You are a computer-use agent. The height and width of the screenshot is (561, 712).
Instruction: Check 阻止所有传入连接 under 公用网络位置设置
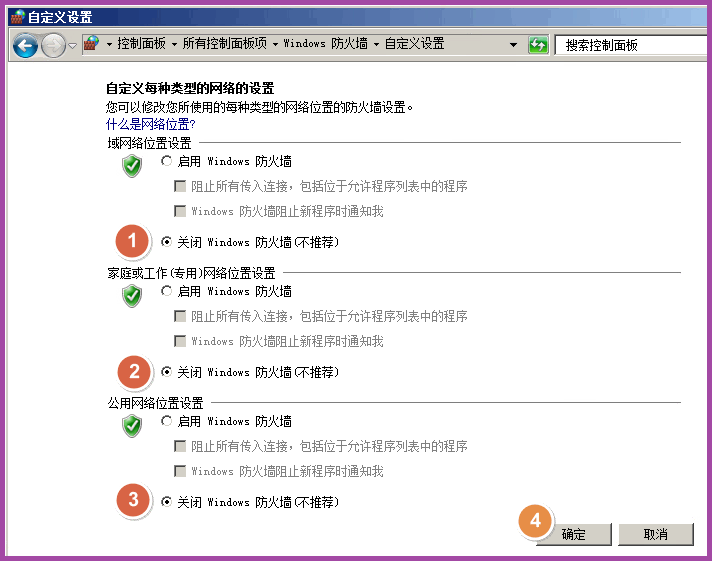click(x=180, y=446)
